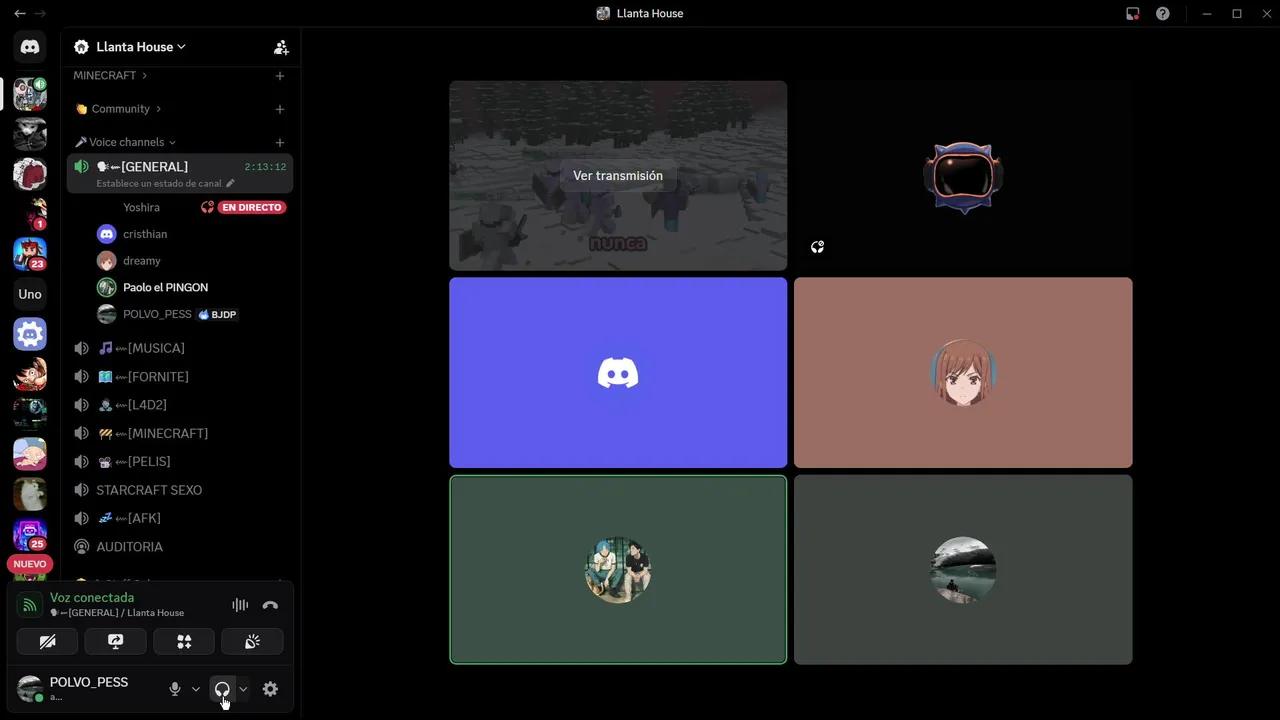This screenshot has width=1280, height=720.
Task: Add channel in Community category
Action: tap(280, 109)
